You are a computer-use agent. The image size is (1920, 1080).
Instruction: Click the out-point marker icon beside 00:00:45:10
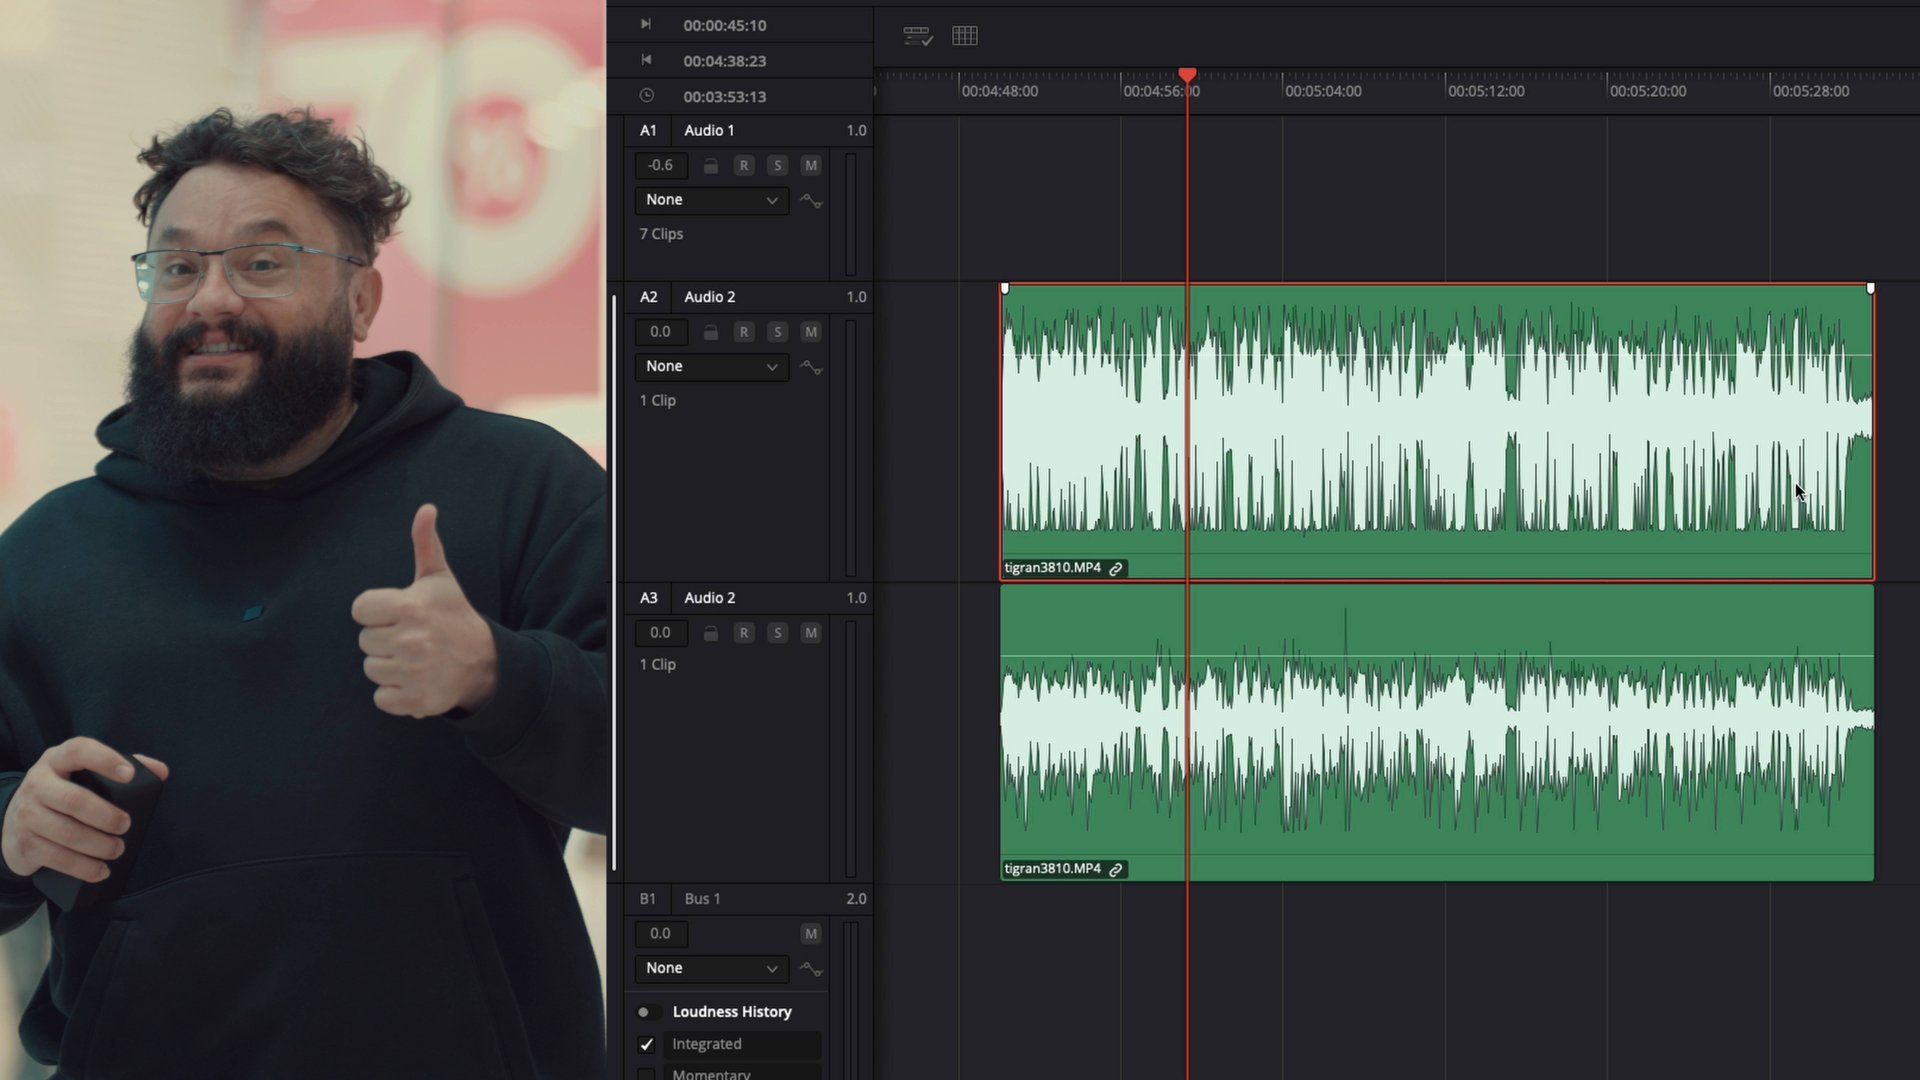(646, 24)
